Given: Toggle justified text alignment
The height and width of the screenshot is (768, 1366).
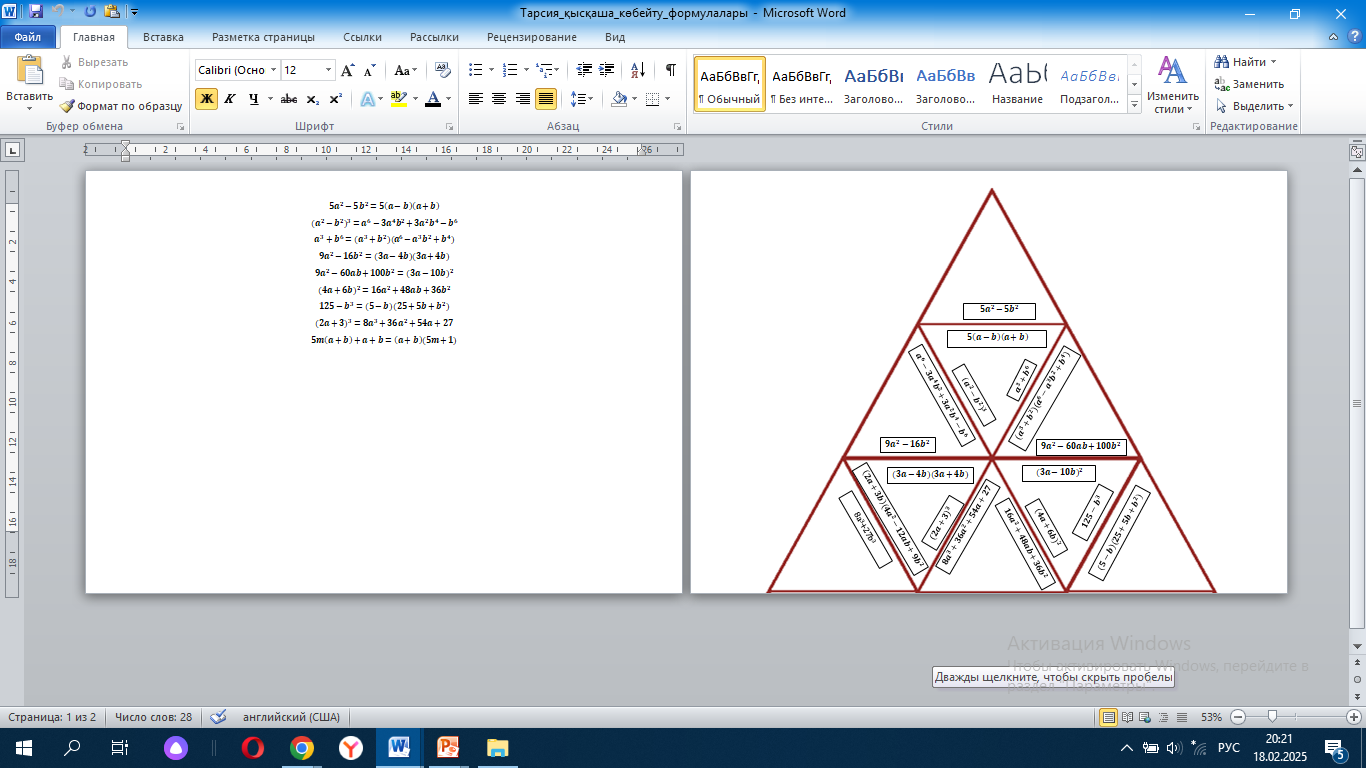Looking at the screenshot, I should tap(546, 99).
